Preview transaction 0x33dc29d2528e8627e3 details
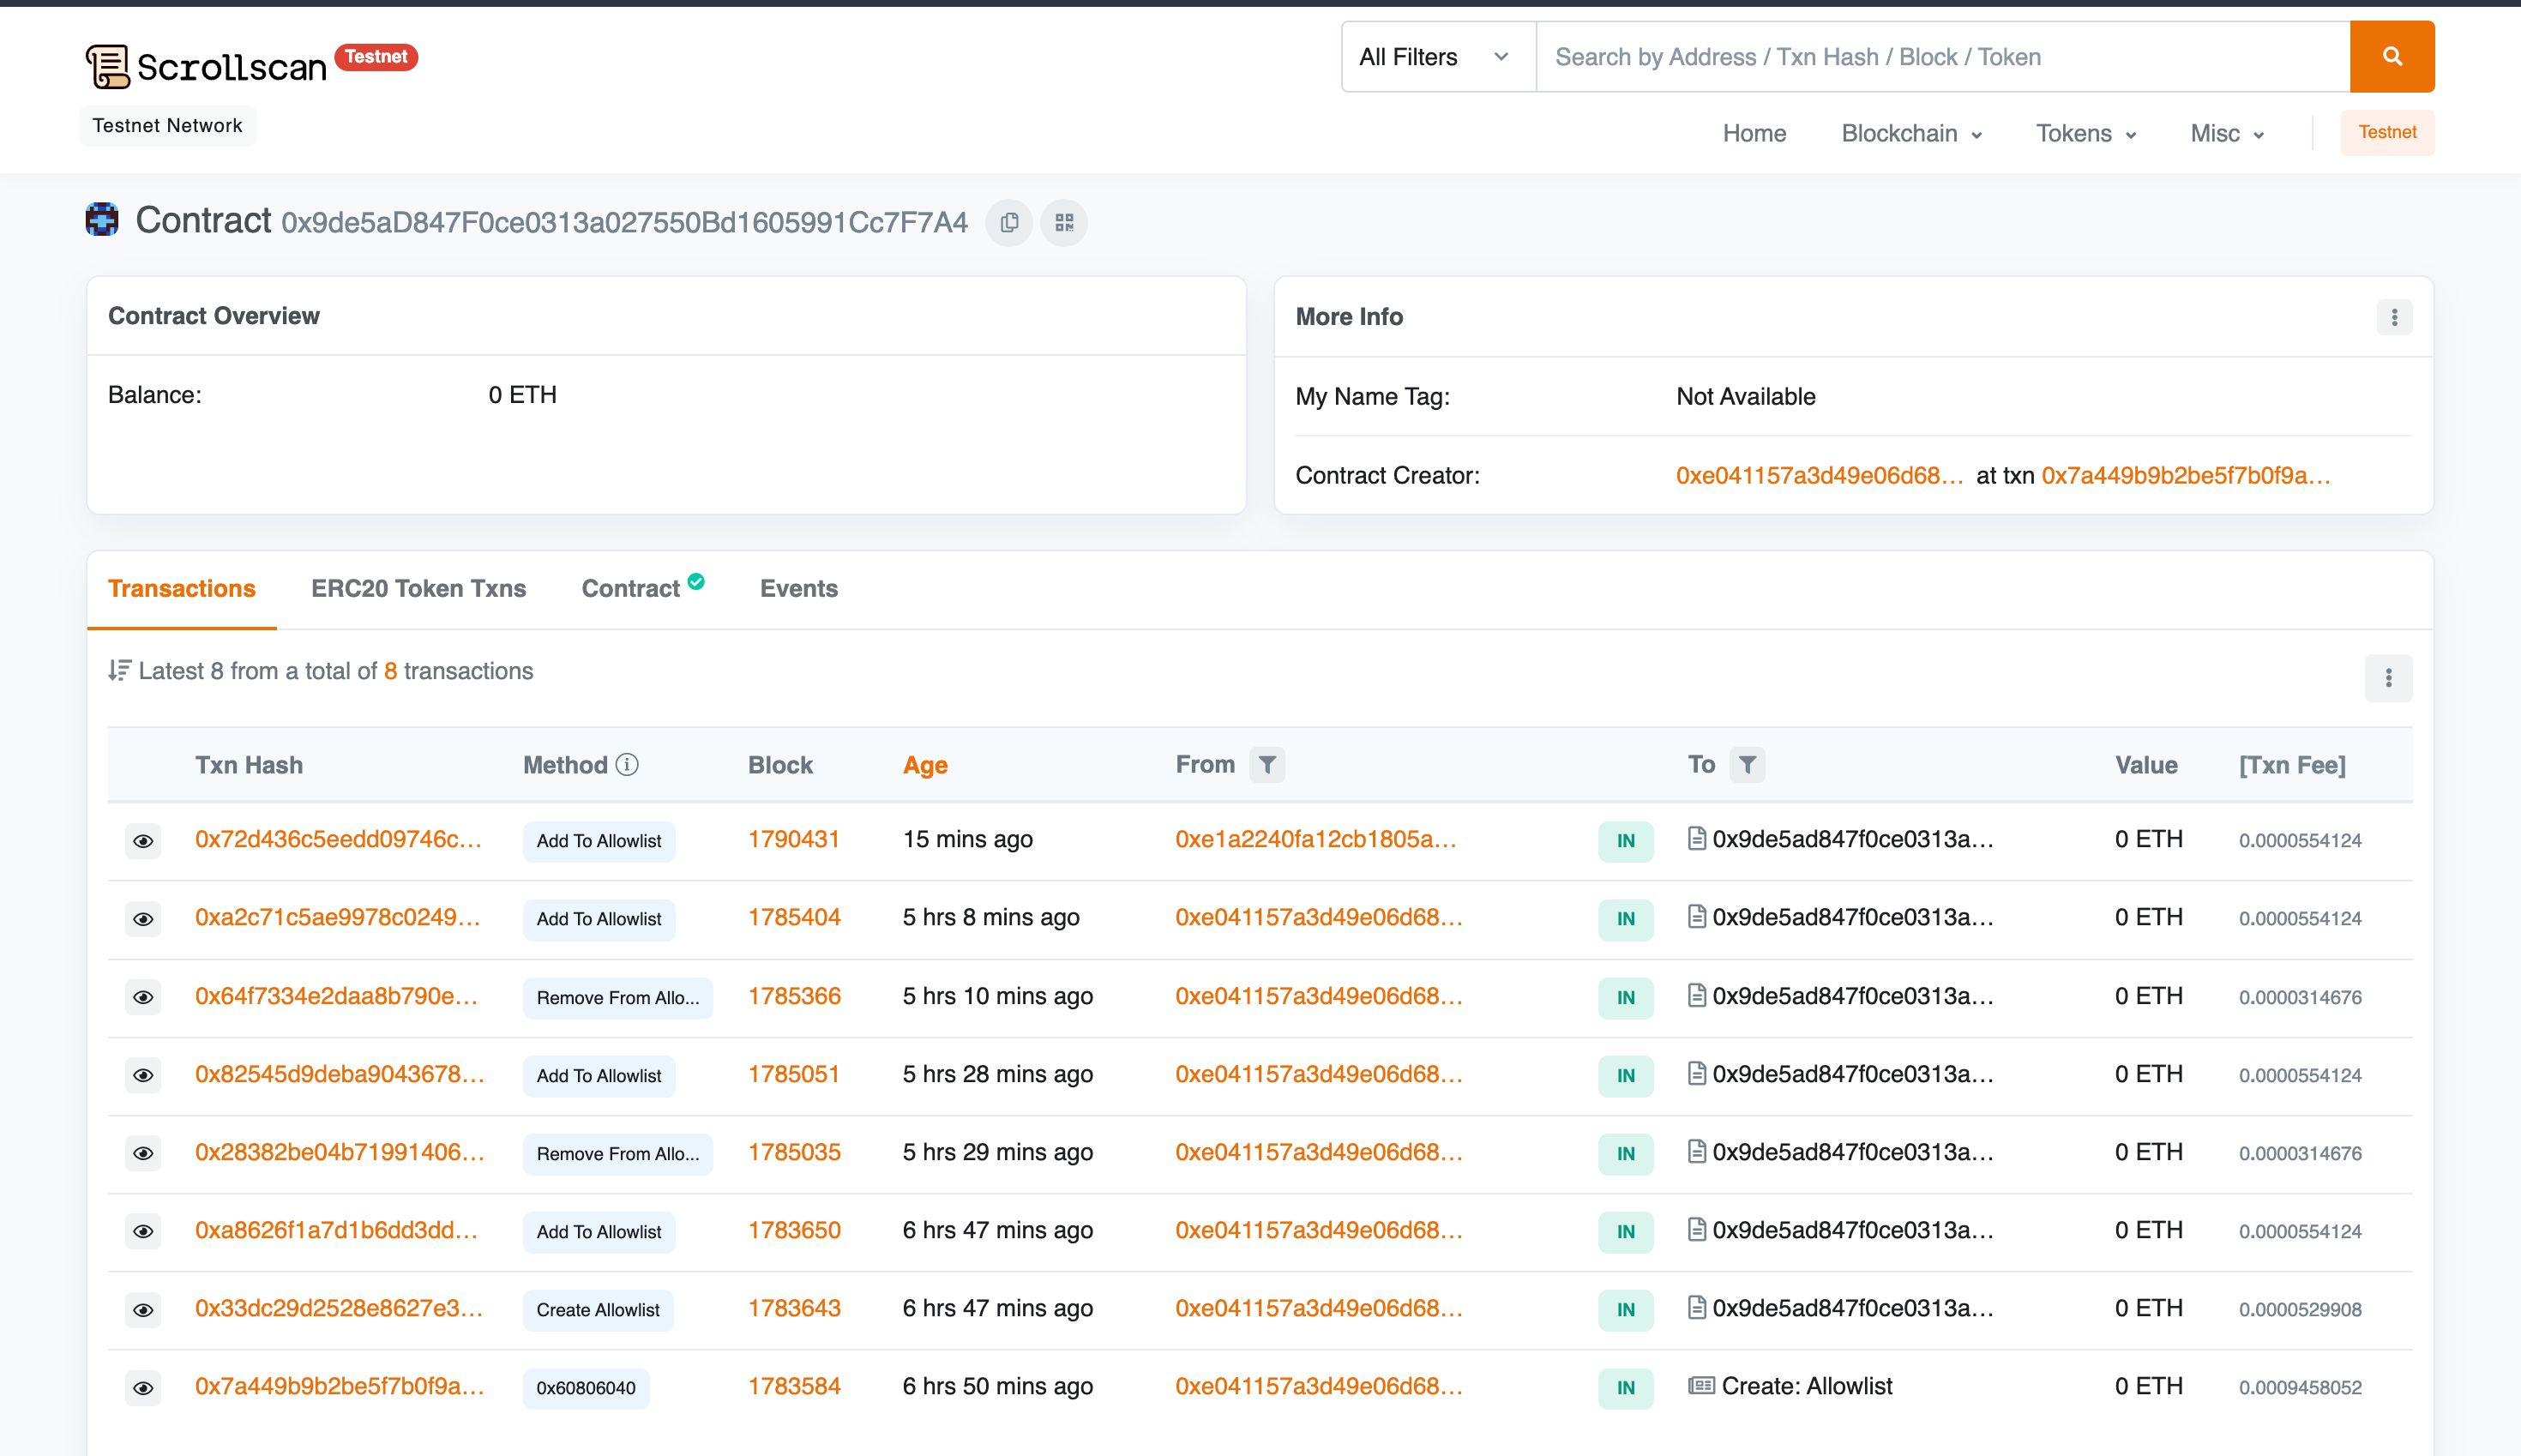 click(143, 1309)
